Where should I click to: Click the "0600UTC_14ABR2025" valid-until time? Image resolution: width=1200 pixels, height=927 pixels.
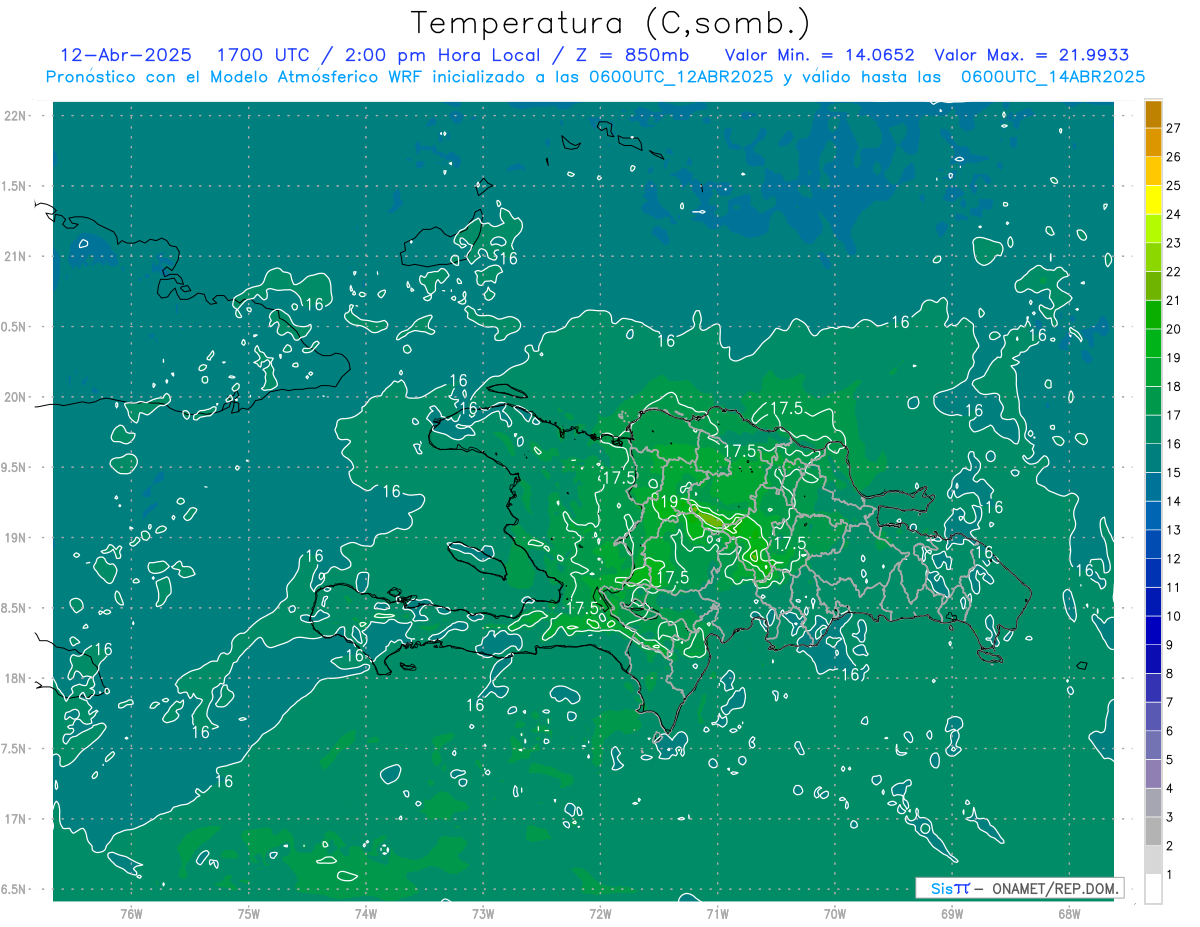(1052, 77)
